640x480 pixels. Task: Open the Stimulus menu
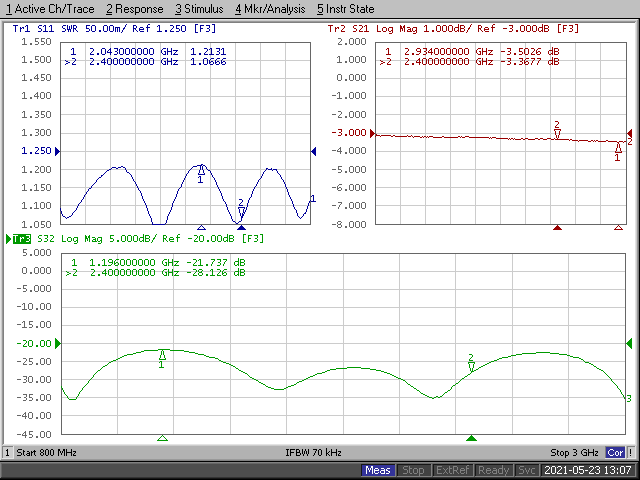tap(199, 9)
